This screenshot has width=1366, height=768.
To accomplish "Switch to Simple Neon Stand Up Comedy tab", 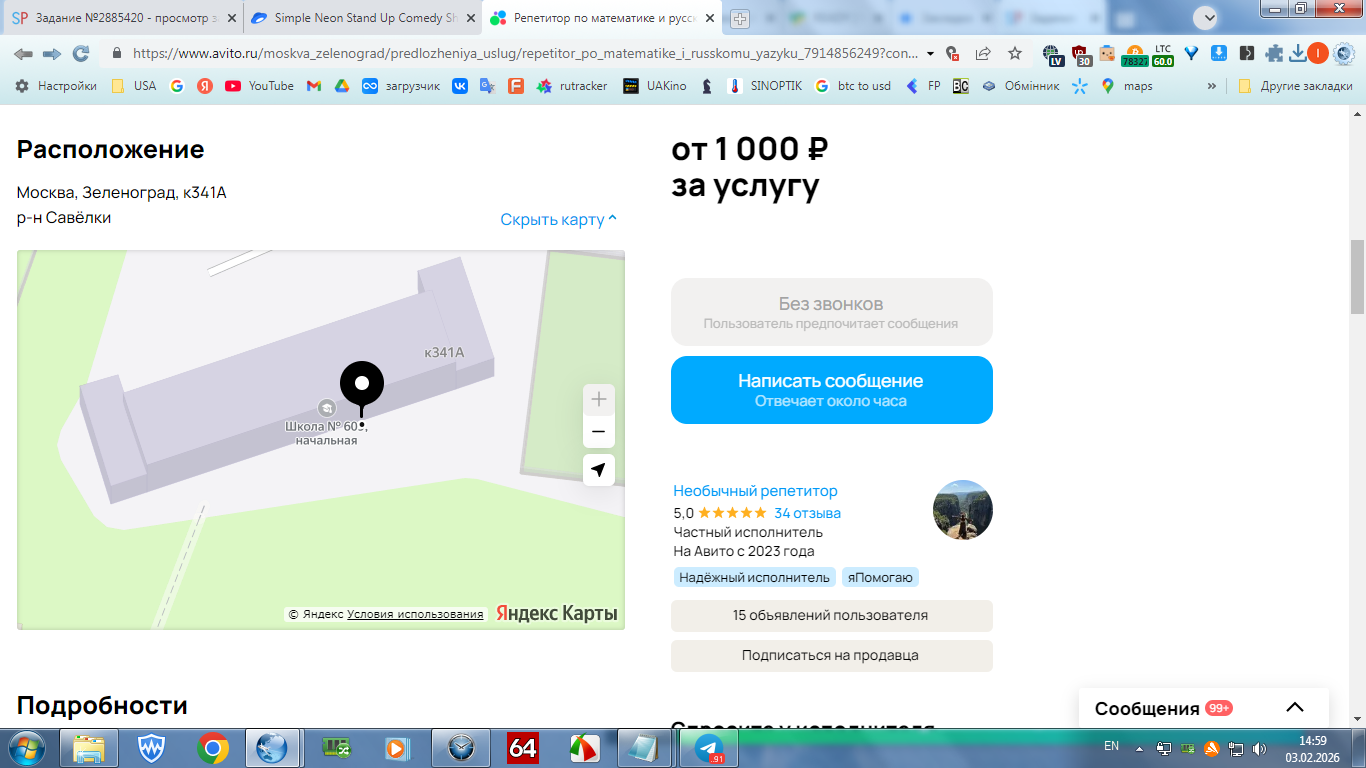I will [x=362, y=18].
